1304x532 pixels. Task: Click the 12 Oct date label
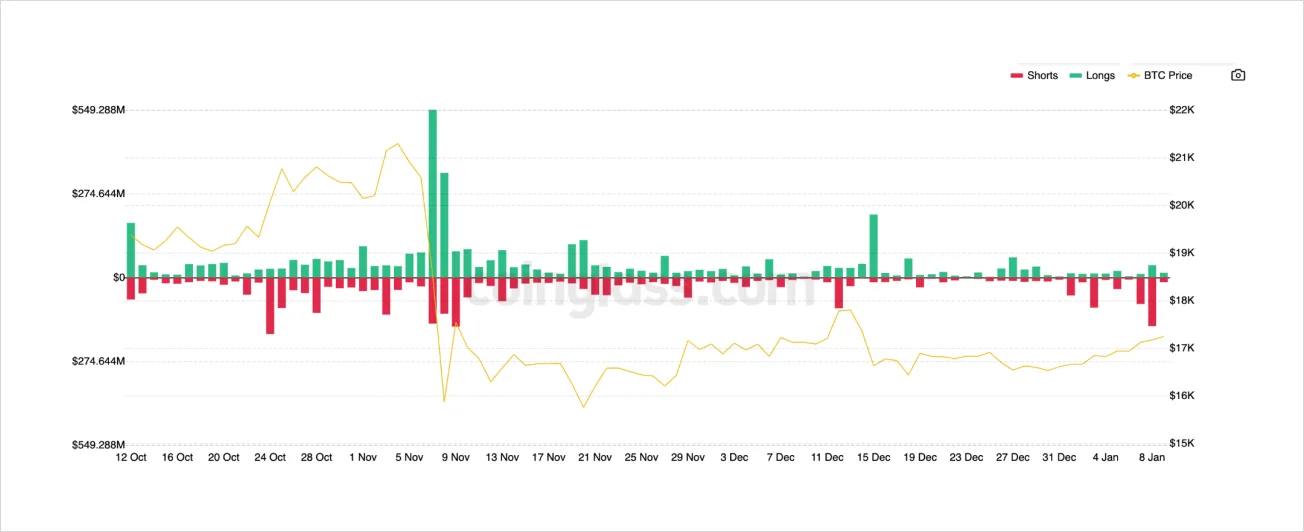click(x=131, y=458)
